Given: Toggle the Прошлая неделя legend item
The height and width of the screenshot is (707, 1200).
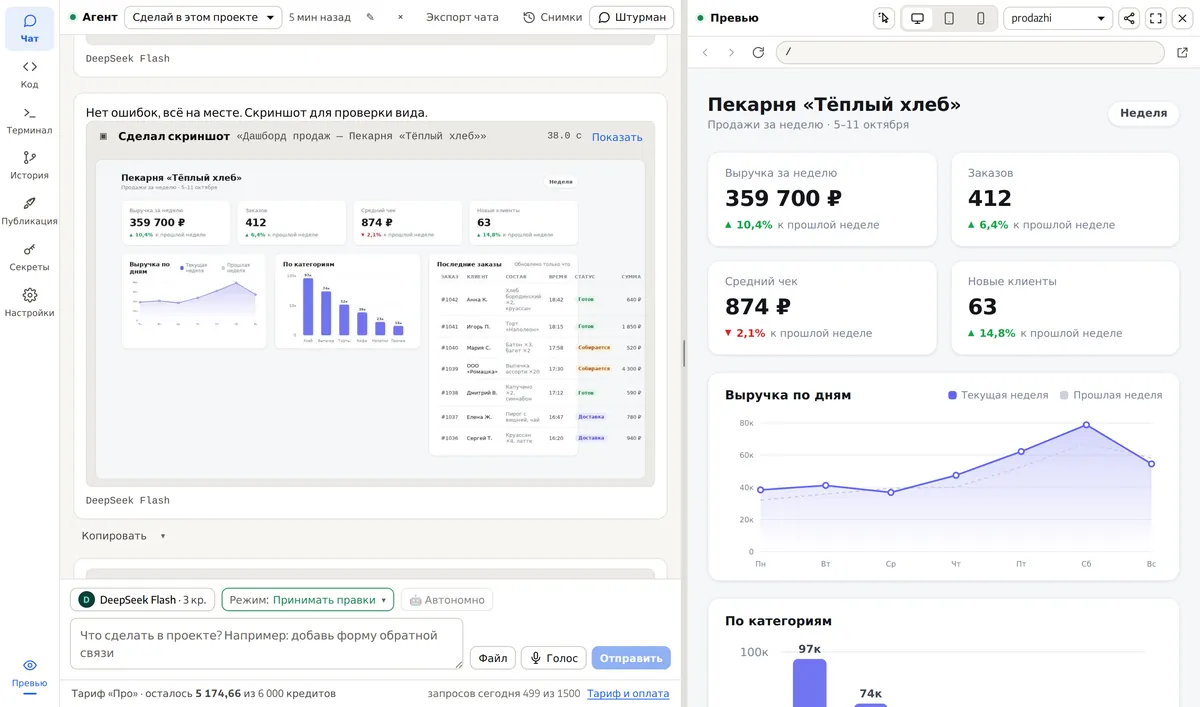Looking at the screenshot, I should 1111,395.
